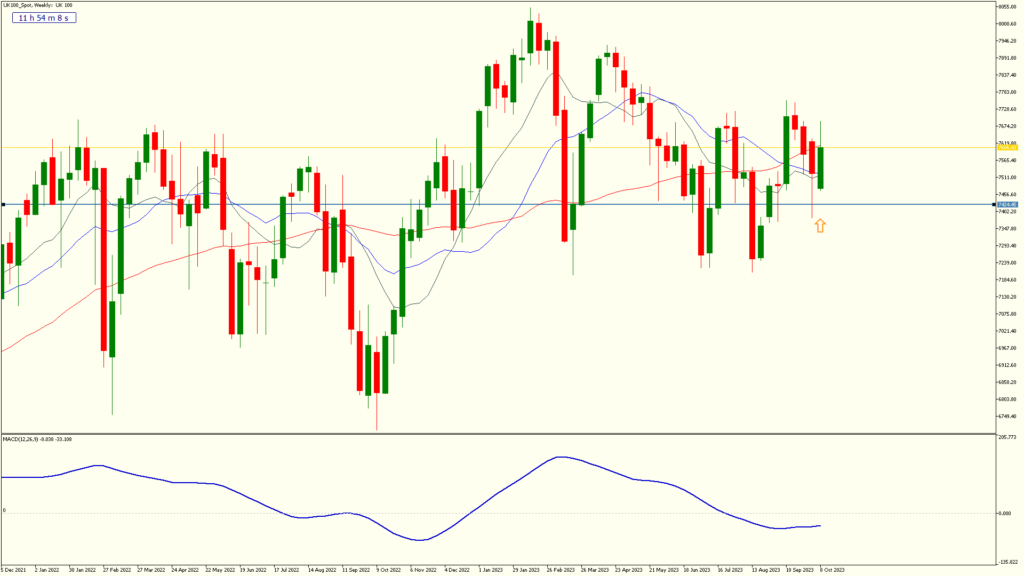Select the 6 Nov 2022 date label
The width and height of the screenshot is (1024, 576).
(424, 570)
